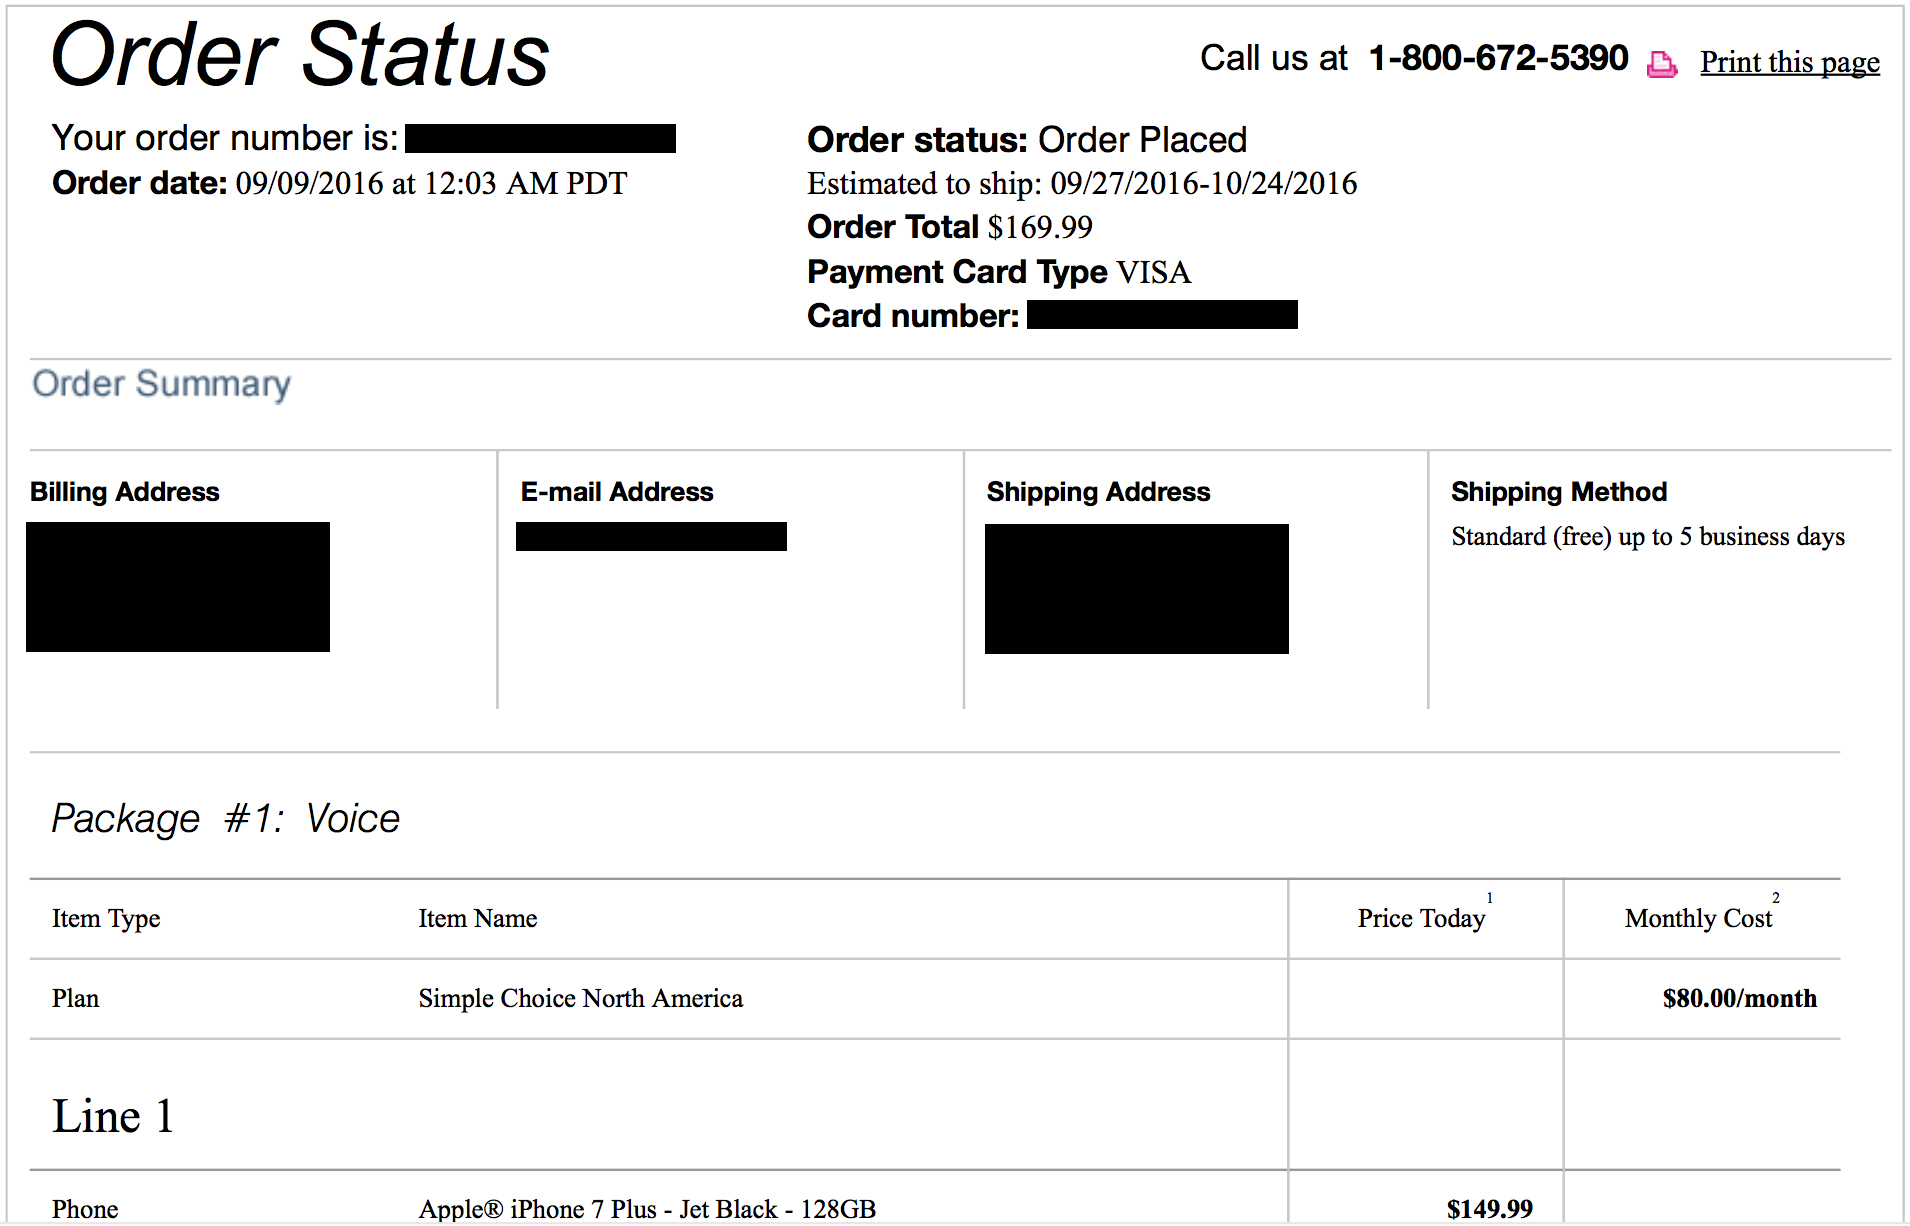The image size is (1910, 1226).
Task: Click the pink printer icon
Action: click(1661, 64)
